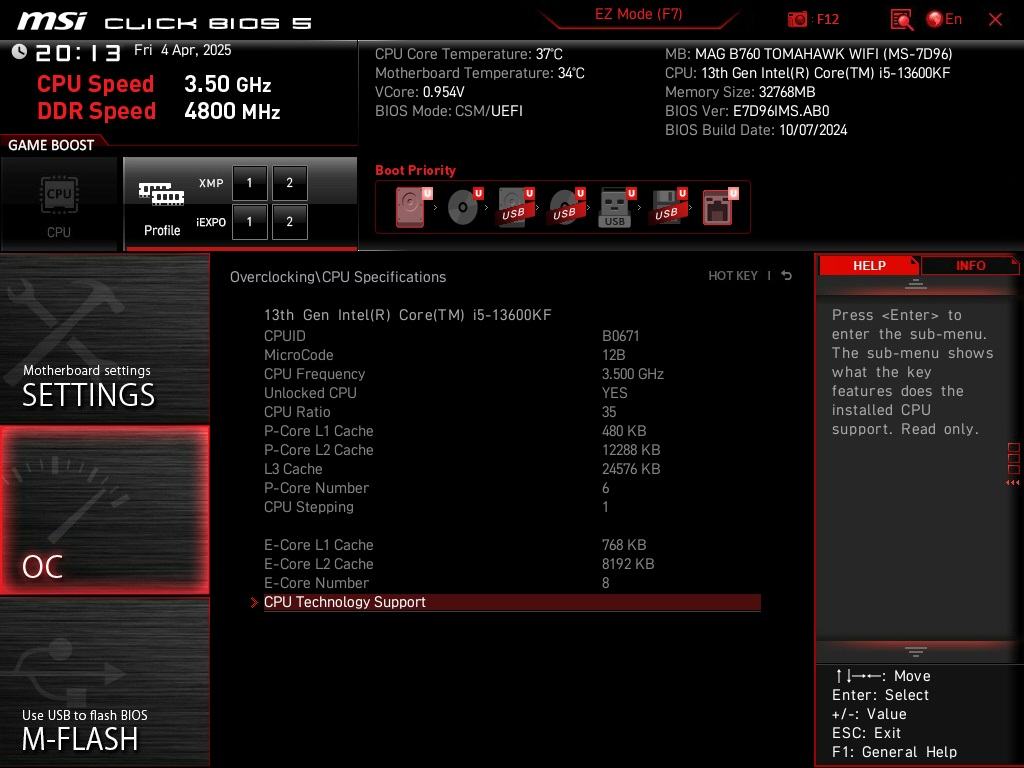Select the MicroCode row

[512, 355]
